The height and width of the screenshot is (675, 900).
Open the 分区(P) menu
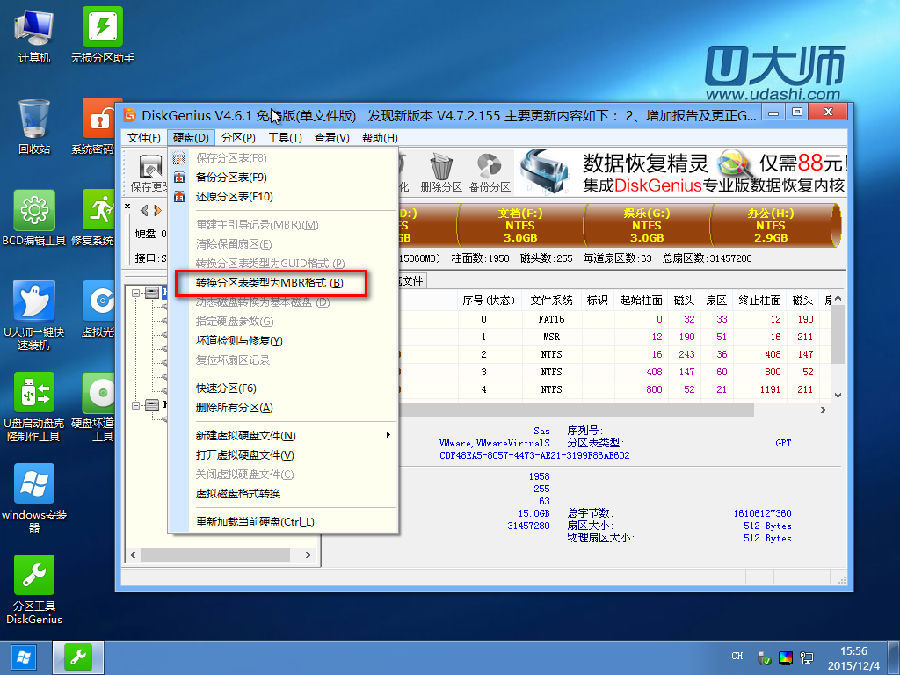(238, 138)
